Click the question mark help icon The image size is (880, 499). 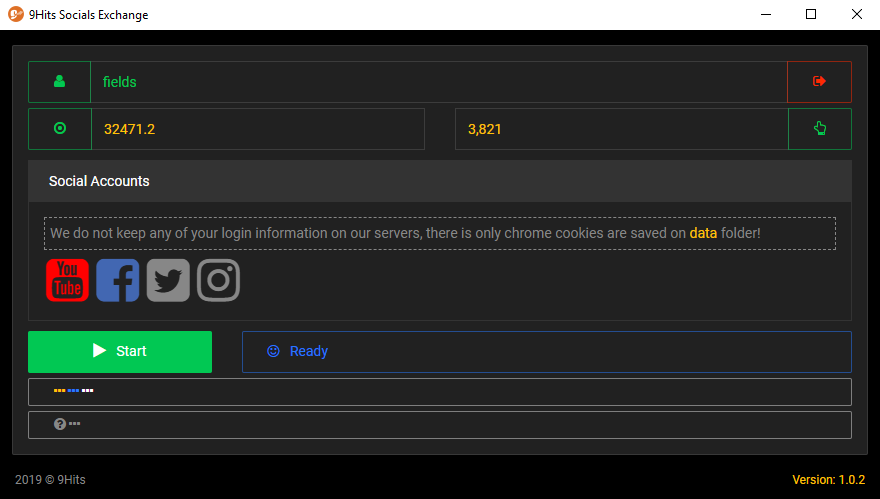coord(59,424)
